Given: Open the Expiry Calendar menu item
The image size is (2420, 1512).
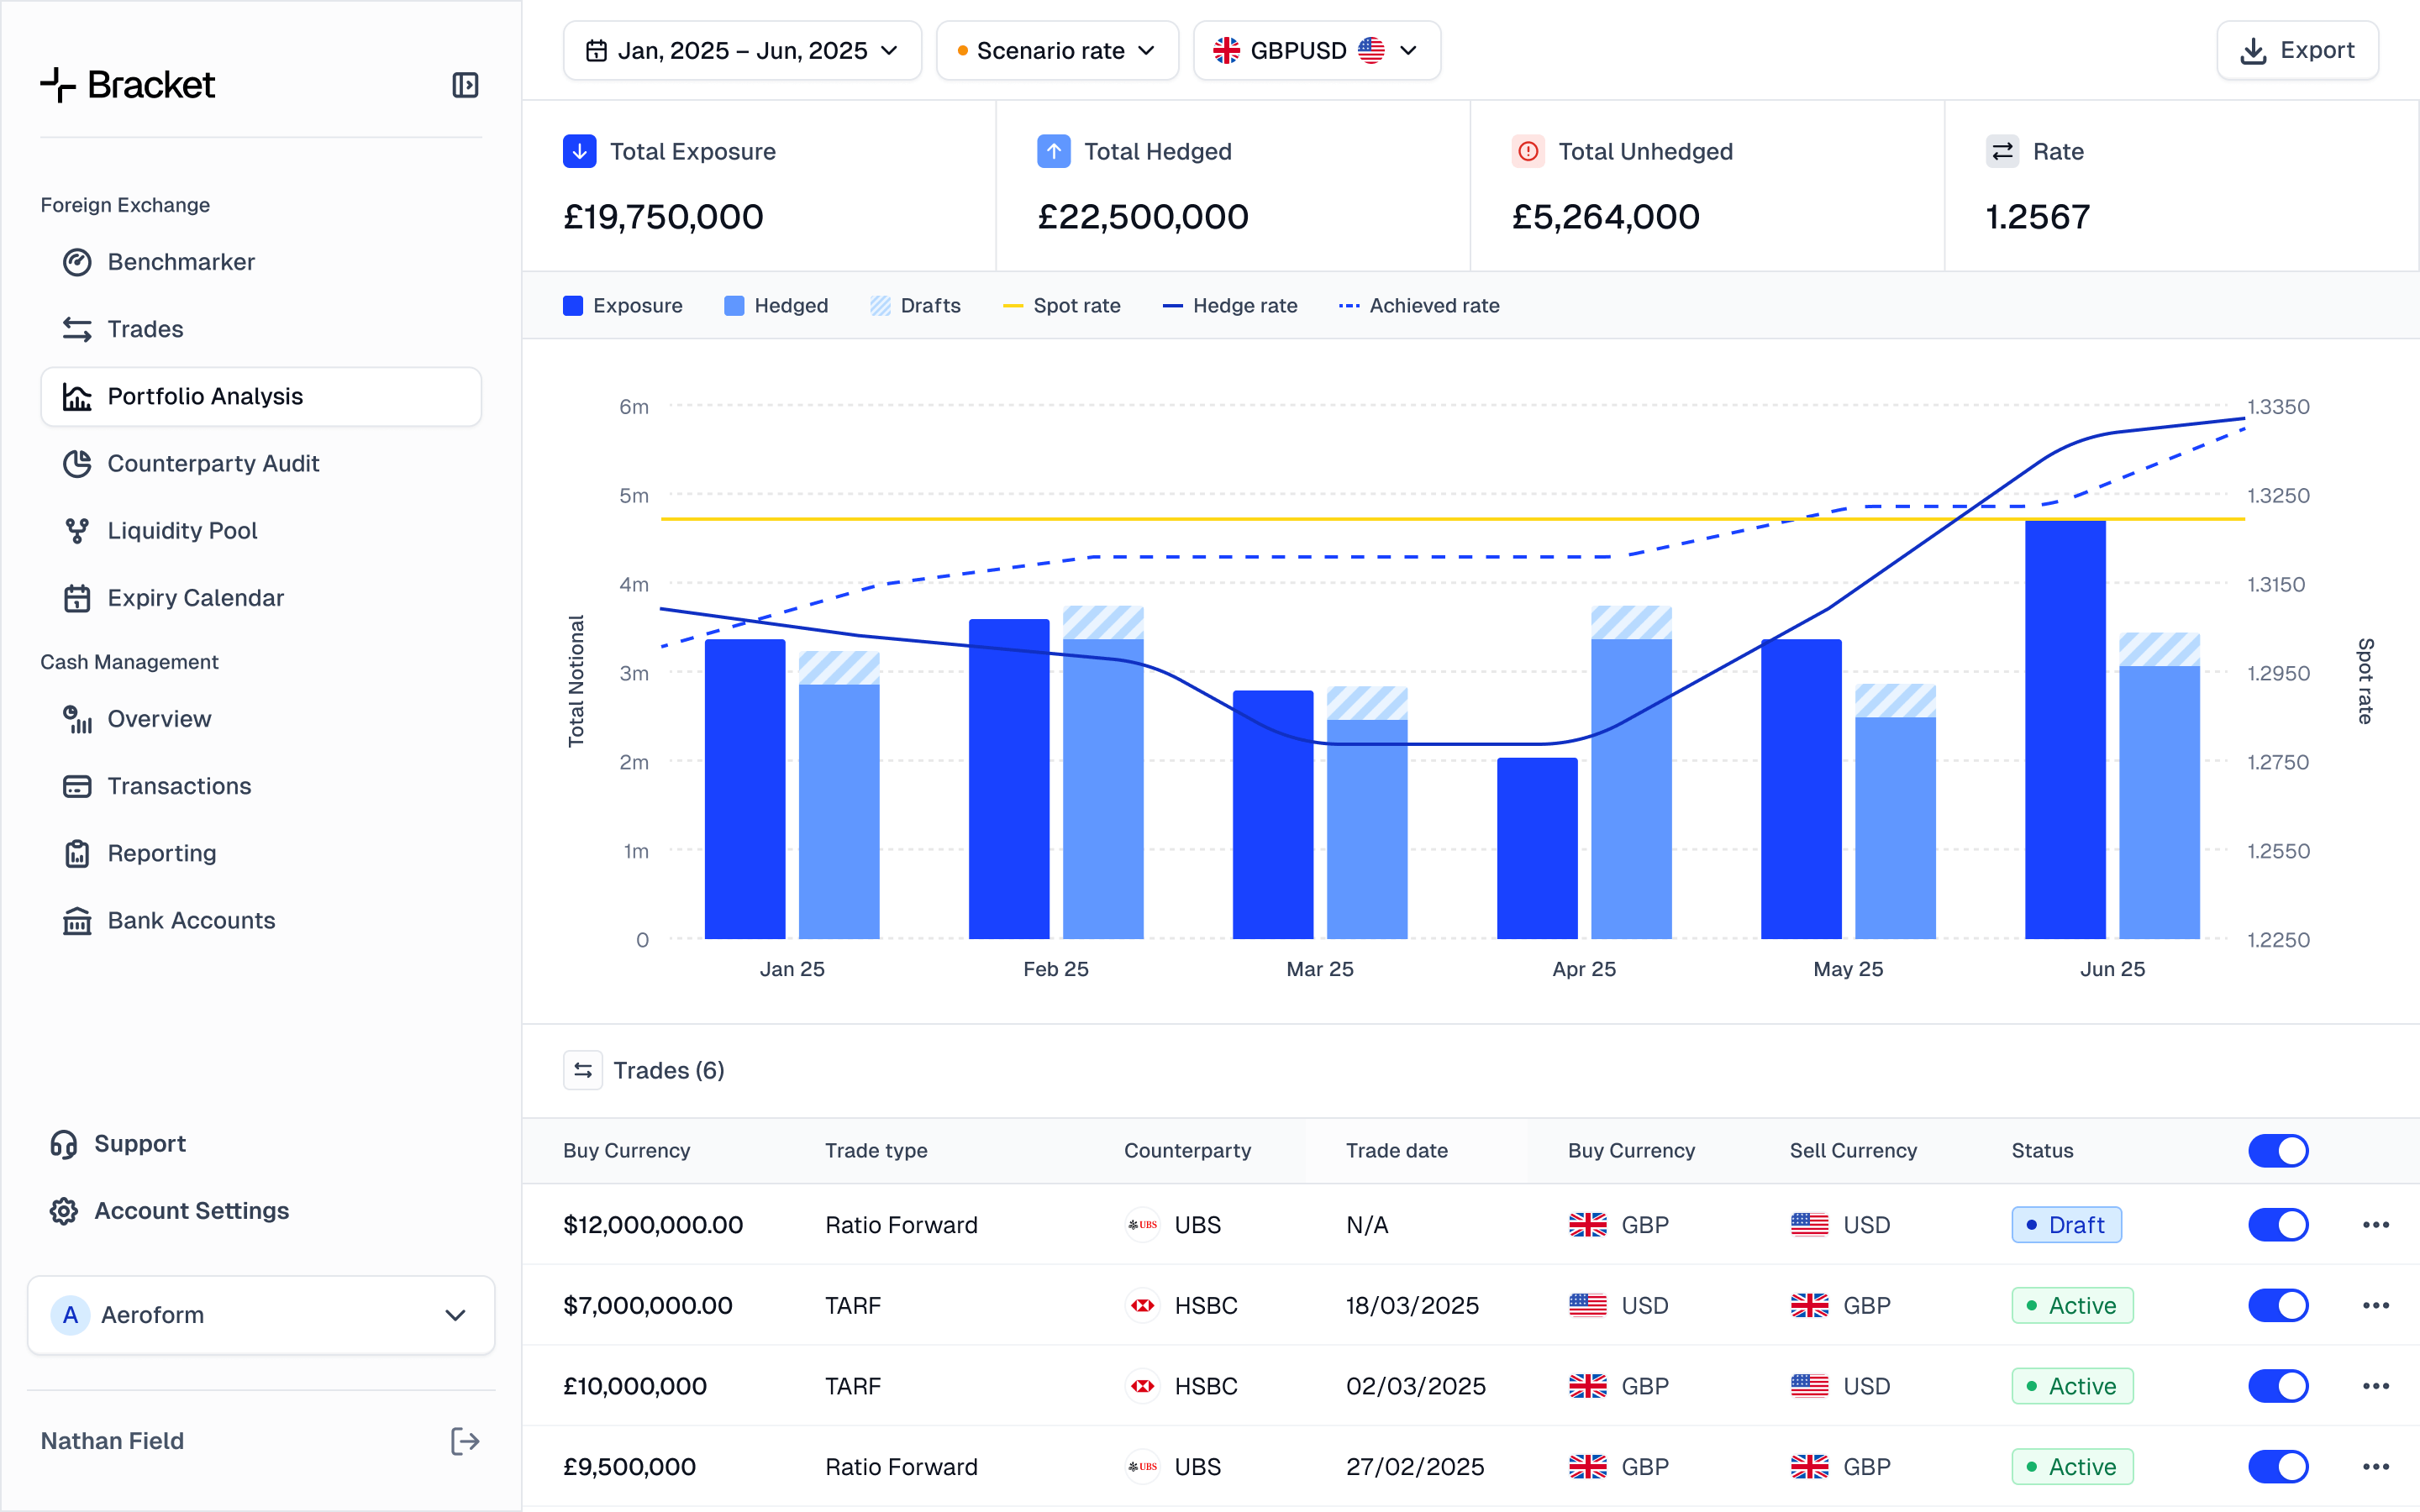Looking at the screenshot, I should 196,598.
